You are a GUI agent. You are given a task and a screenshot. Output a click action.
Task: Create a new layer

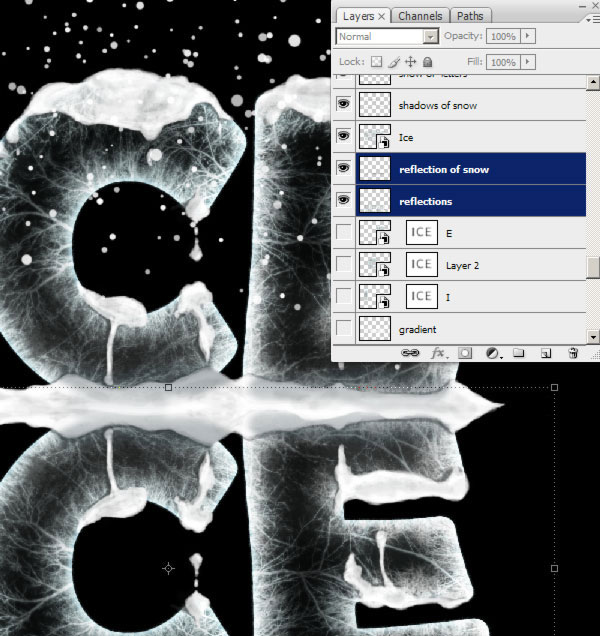[x=546, y=353]
